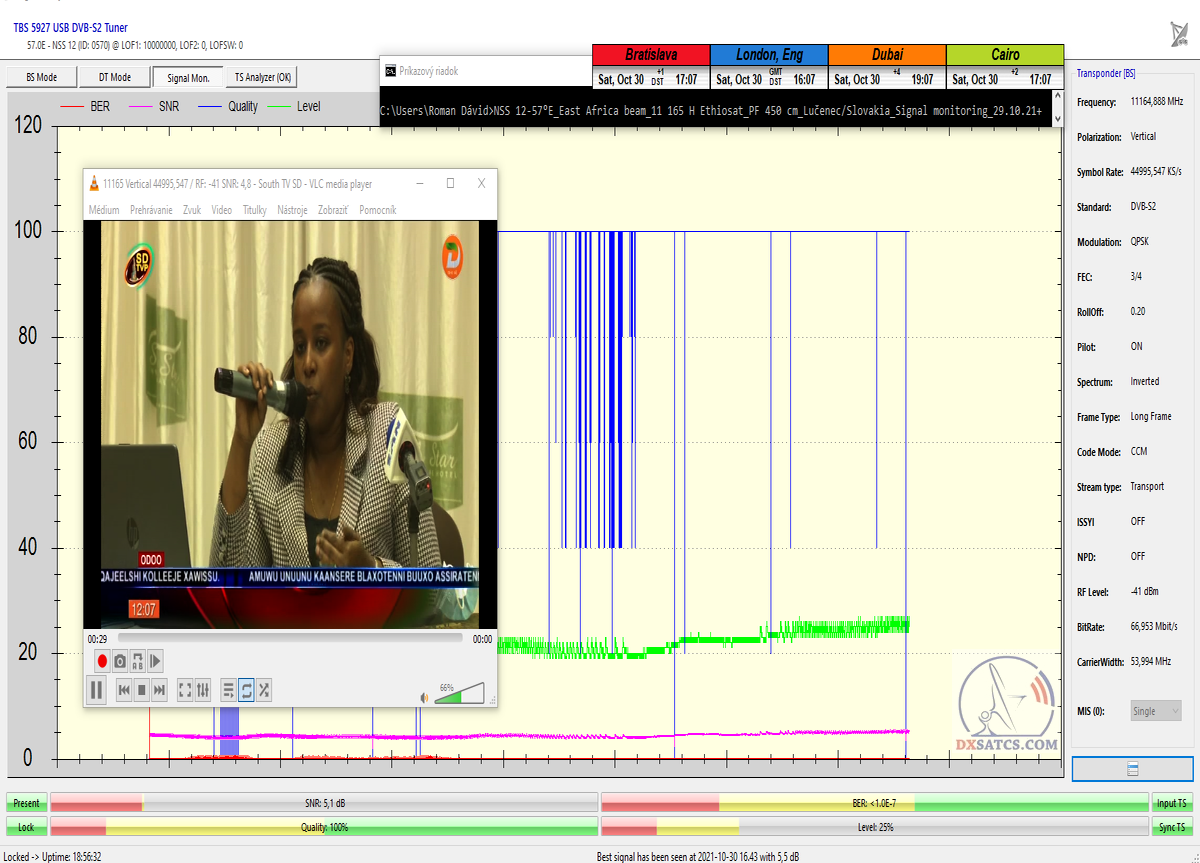Open VLC extended settings equalizer icon
The image size is (1200, 863).
[203, 689]
